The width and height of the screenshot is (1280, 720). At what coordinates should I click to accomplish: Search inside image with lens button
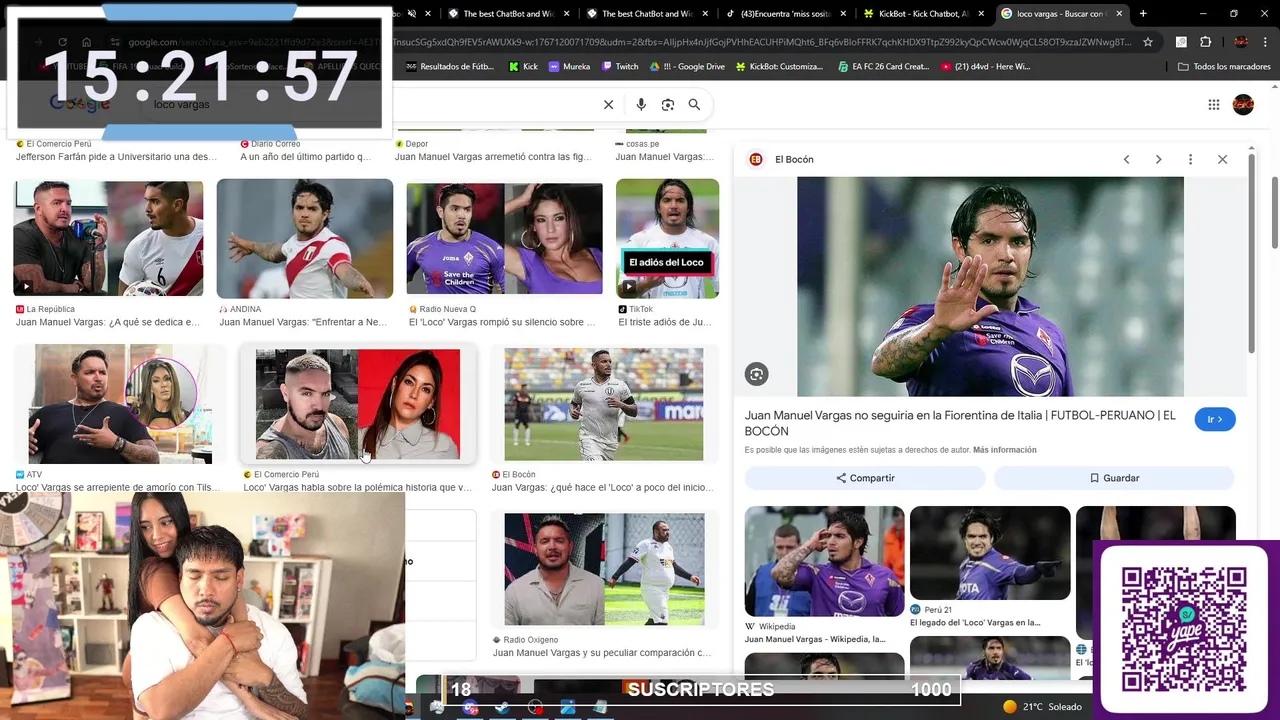(x=756, y=374)
